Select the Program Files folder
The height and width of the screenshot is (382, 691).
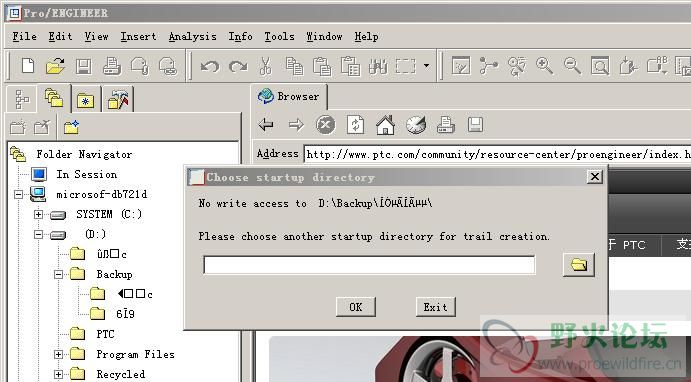pos(135,354)
